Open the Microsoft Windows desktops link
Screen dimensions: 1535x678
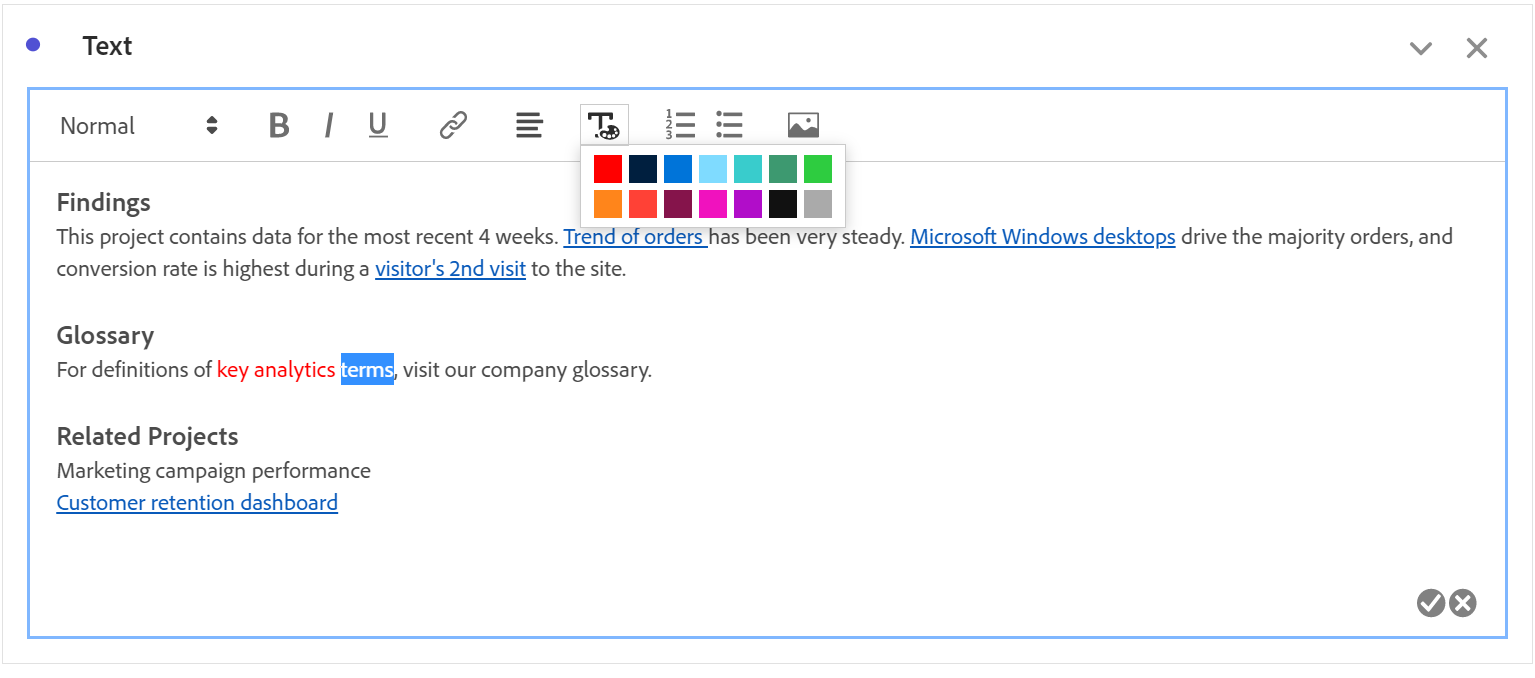(1043, 237)
